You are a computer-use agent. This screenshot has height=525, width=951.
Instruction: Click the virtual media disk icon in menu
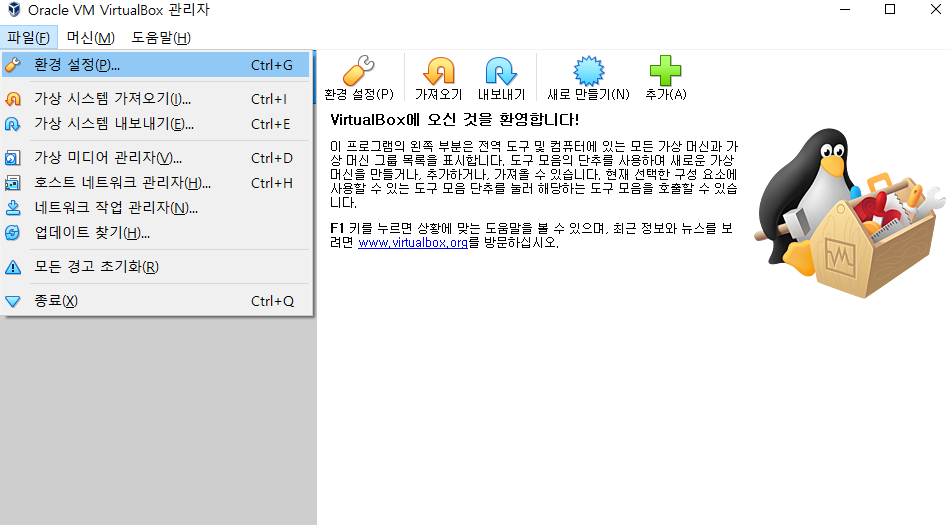[13, 158]
